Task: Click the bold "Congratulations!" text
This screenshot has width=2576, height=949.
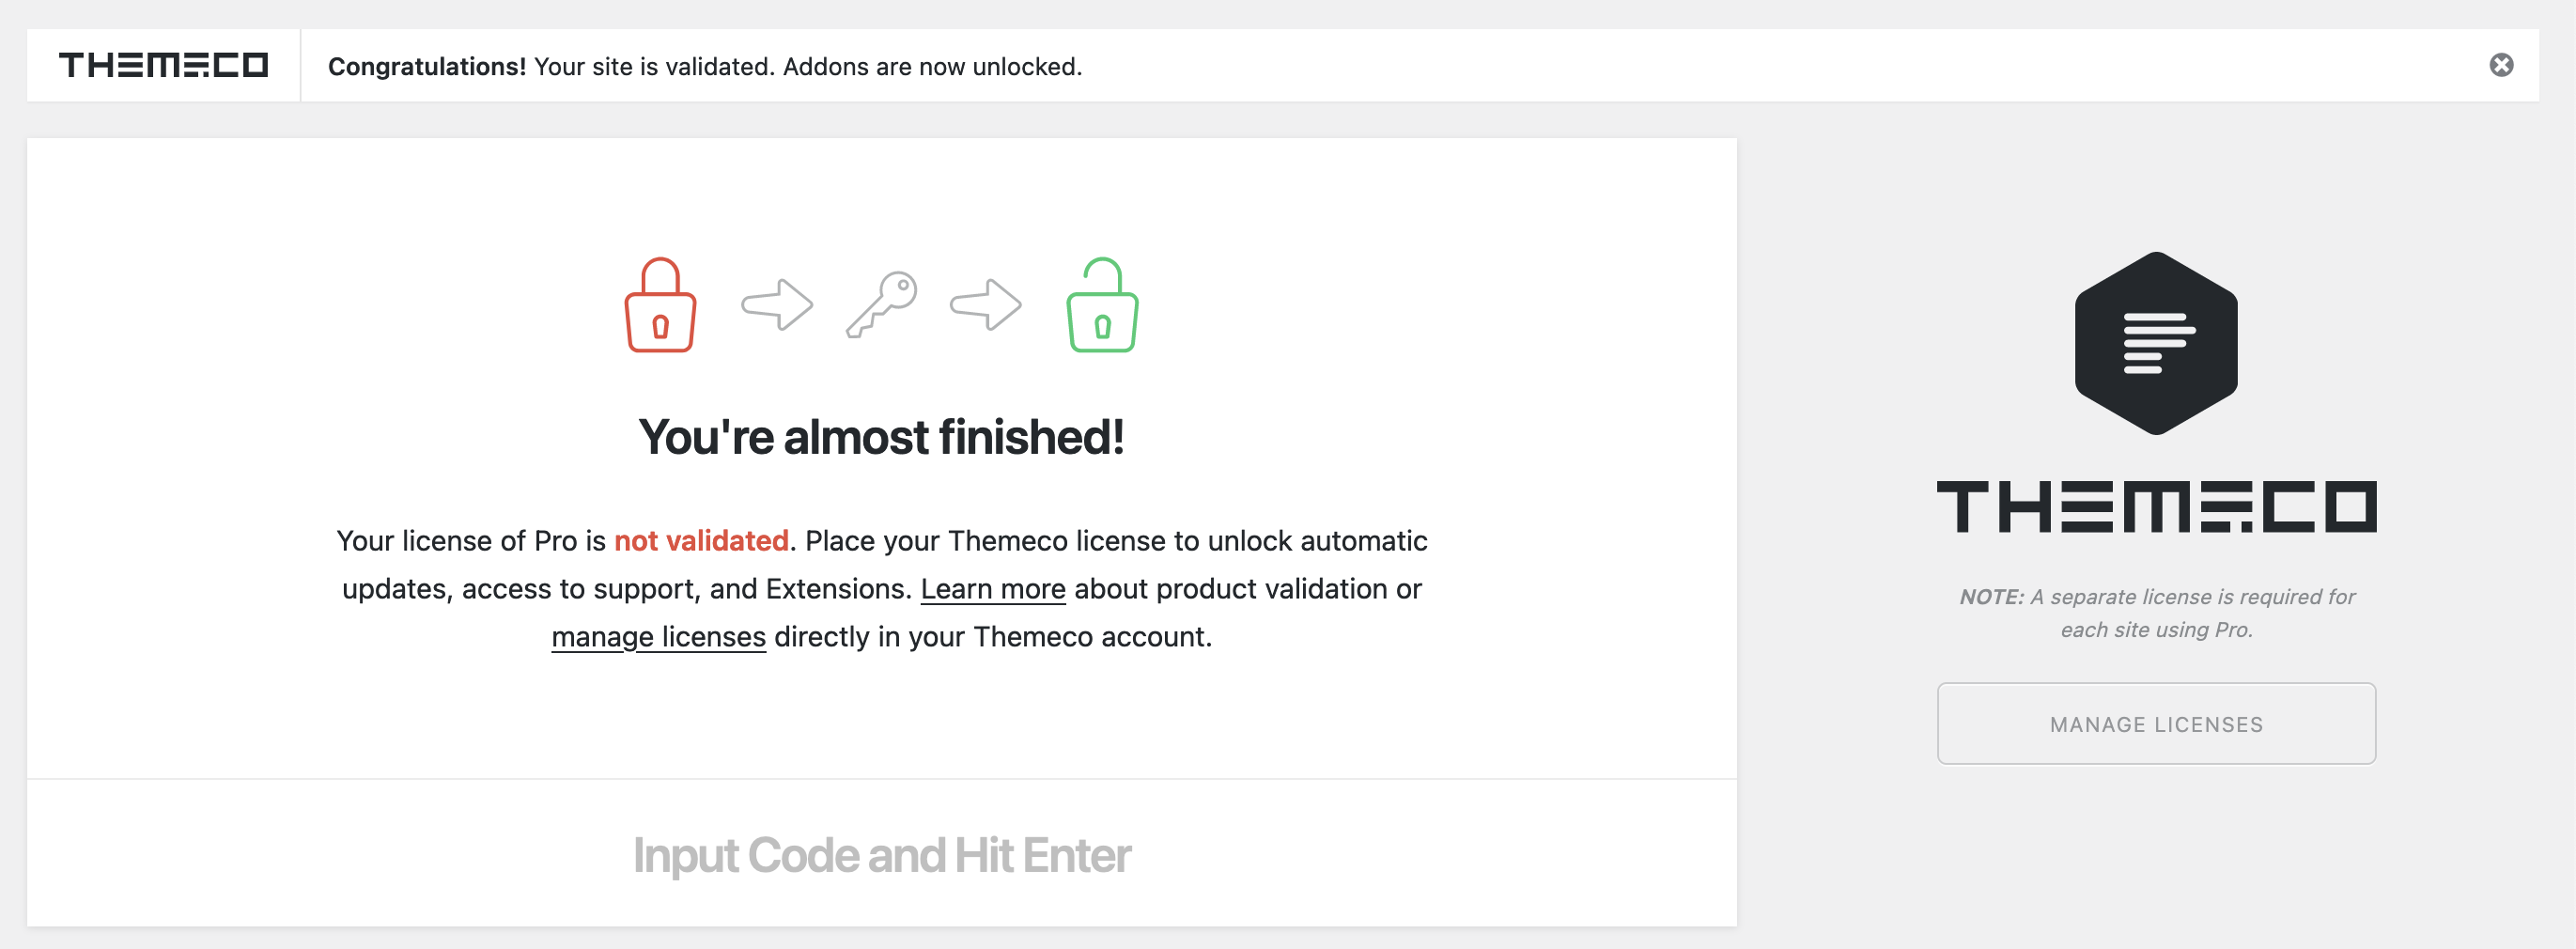Action: (427, 66)
